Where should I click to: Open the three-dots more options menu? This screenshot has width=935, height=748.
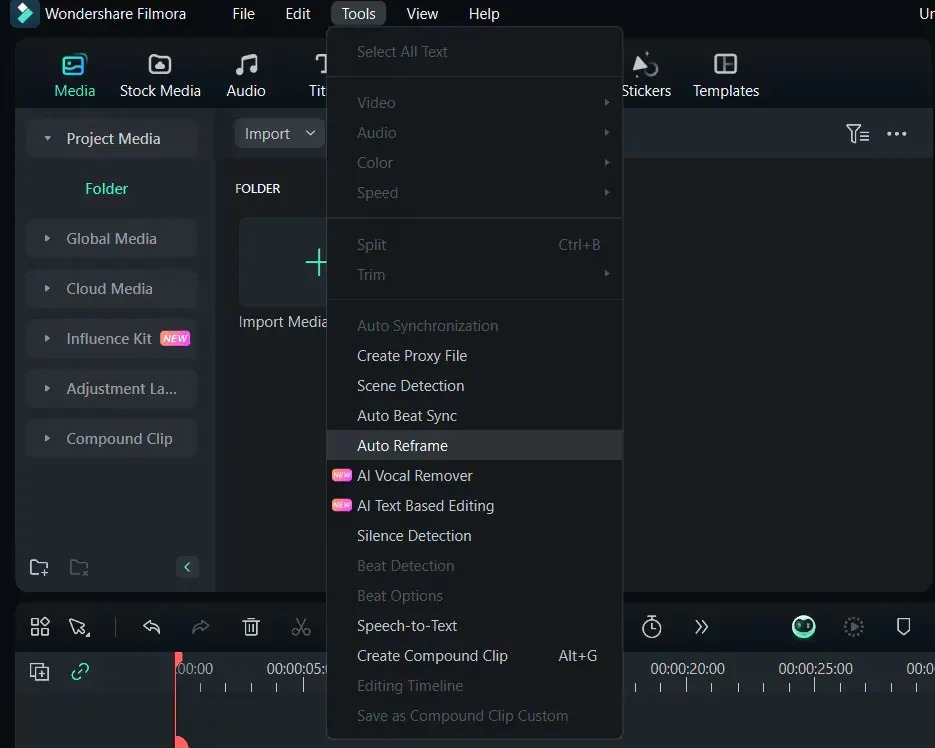pos(896,134)
